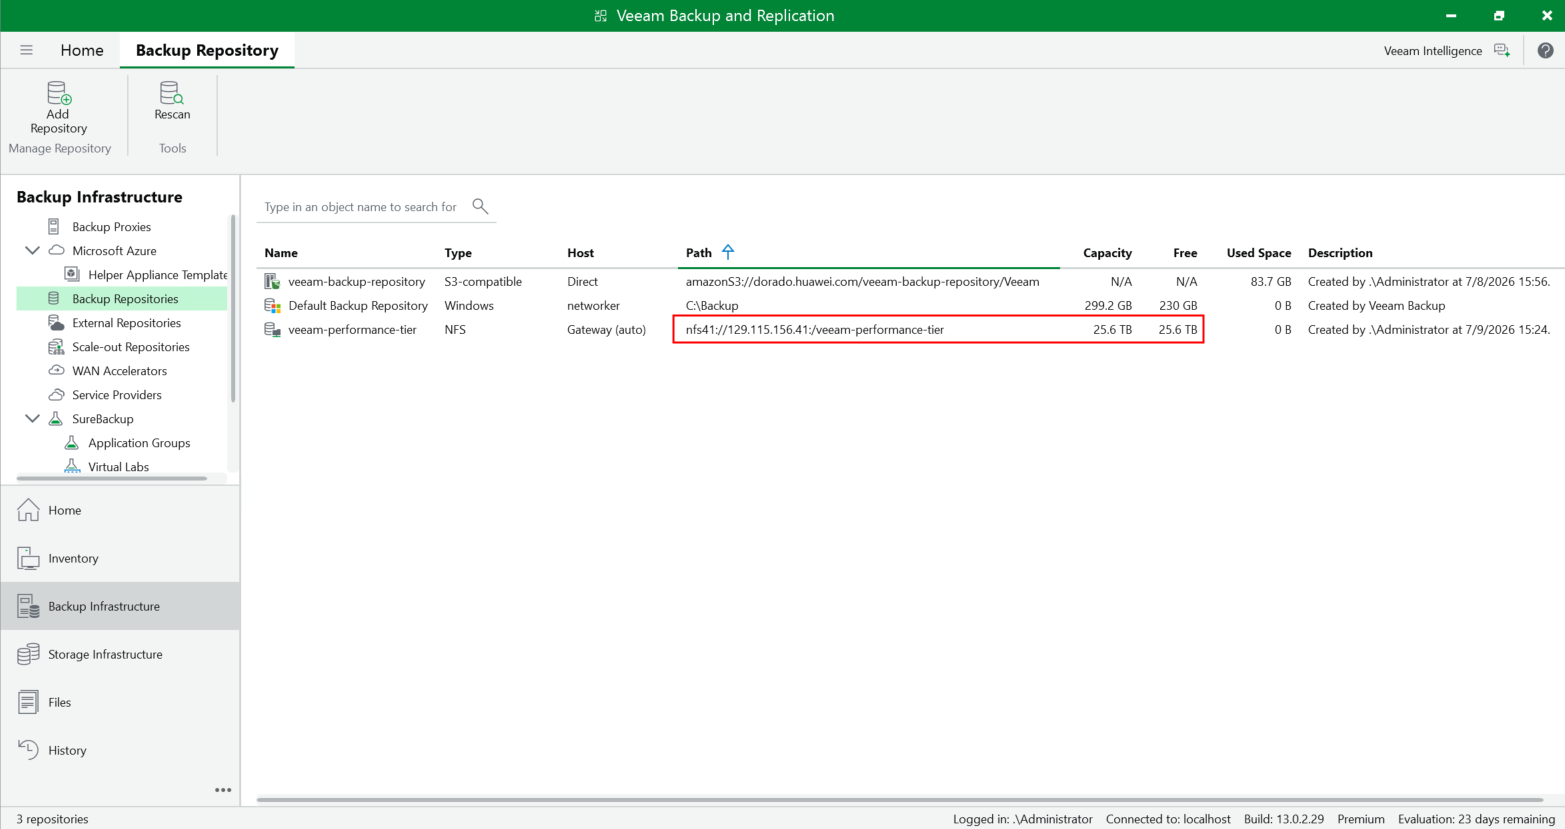Viewport: 1565px width, 829px height.
Task: Click the veeam-performance-tier row icon
Action: (272, 330)
